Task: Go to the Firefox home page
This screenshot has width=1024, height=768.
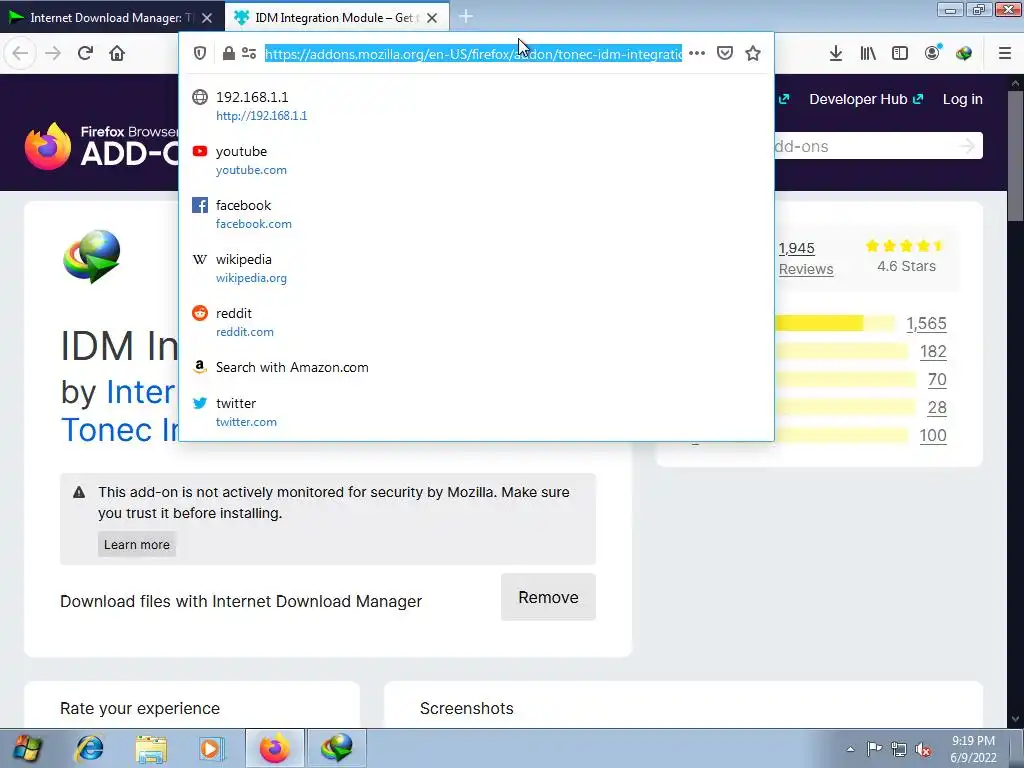Action: tap(117, 53)
